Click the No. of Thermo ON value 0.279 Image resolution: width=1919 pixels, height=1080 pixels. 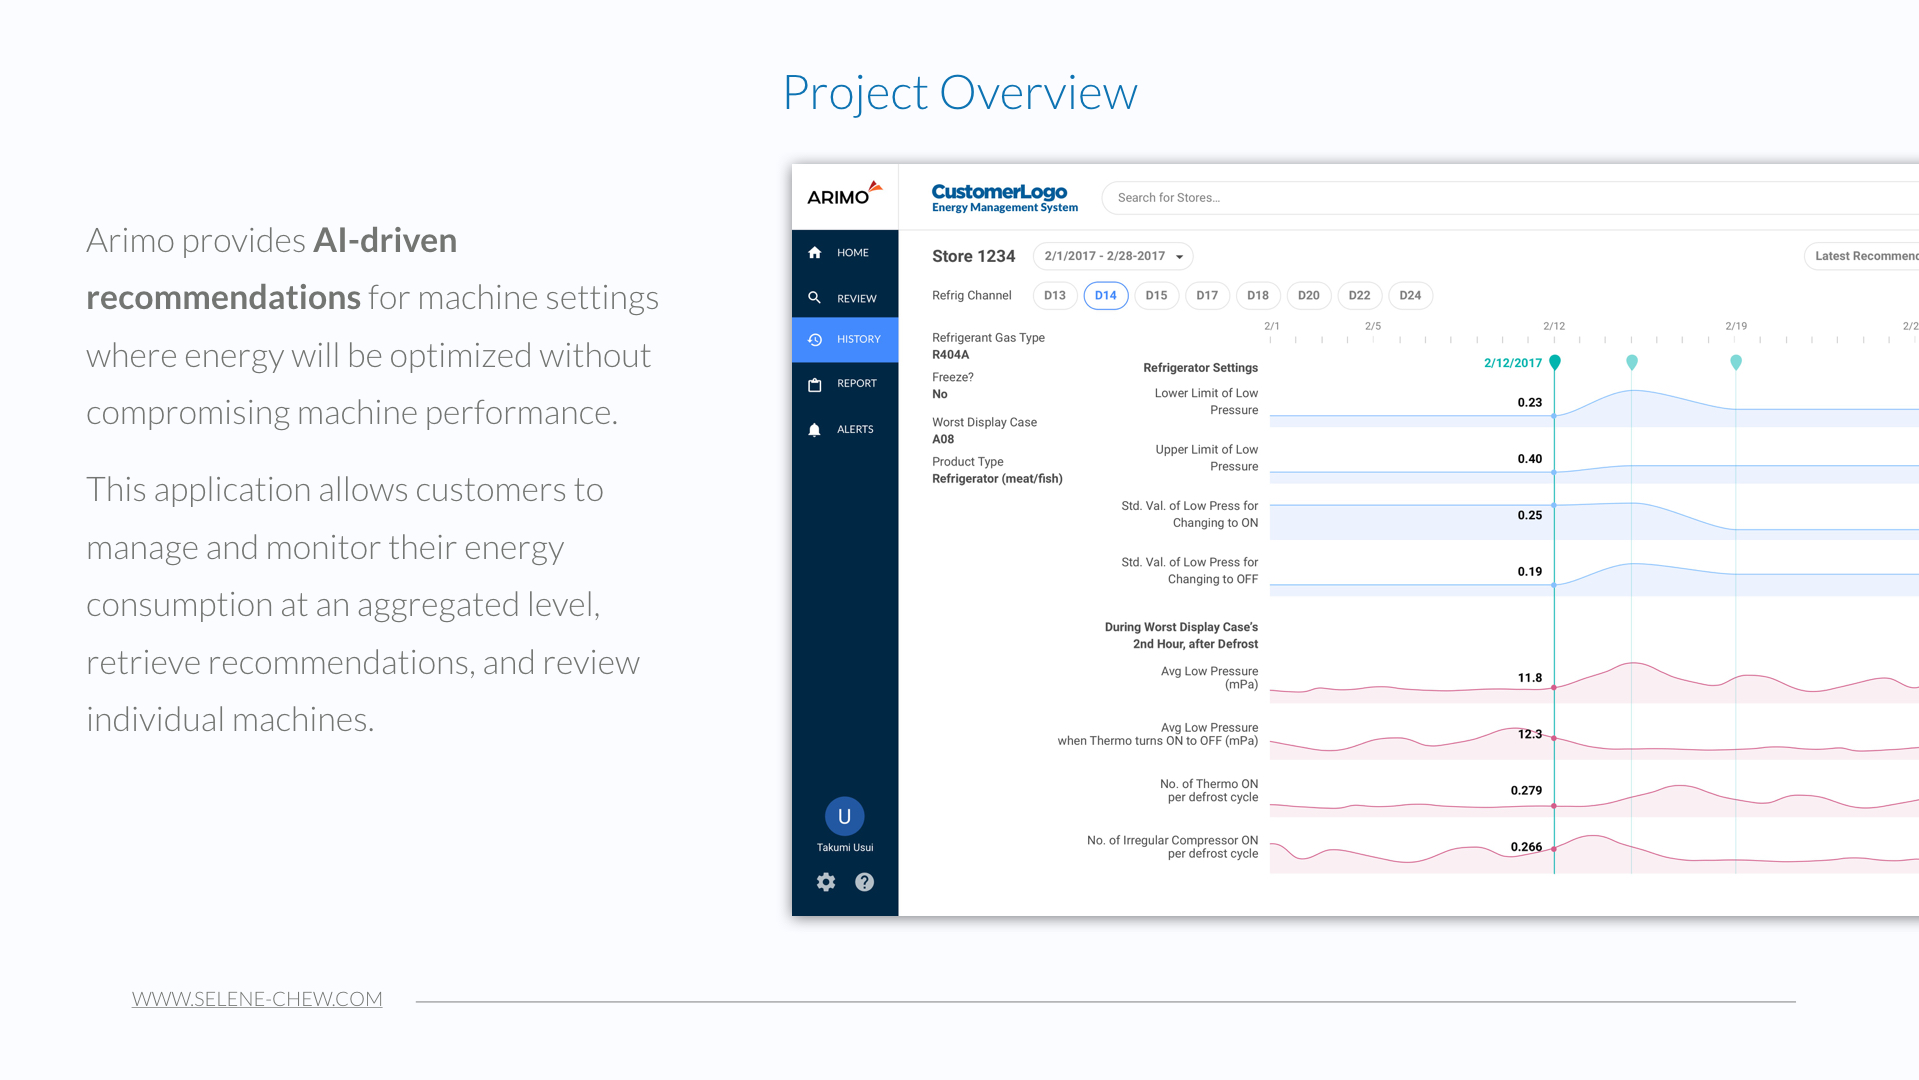[1526, 791]
